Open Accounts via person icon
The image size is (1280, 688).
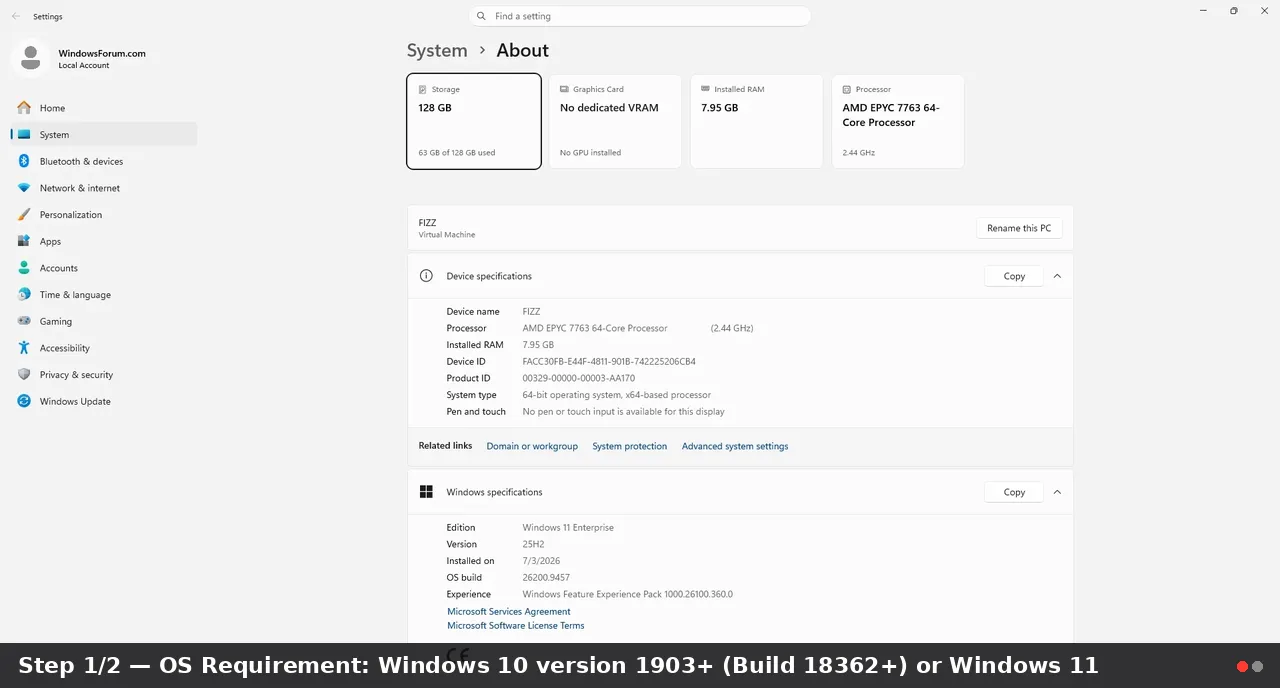24,268
